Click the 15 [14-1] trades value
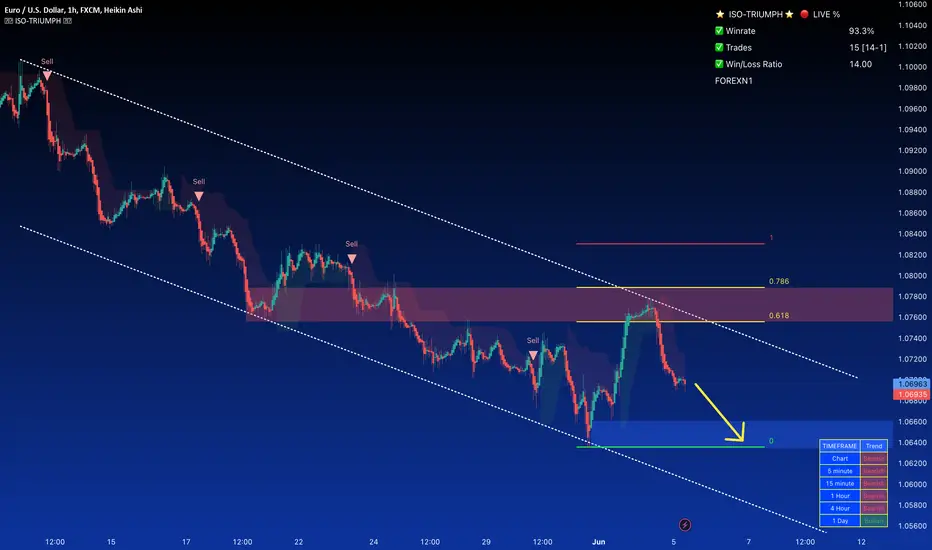Screen dimensions: 932x550 click(867, 48)
